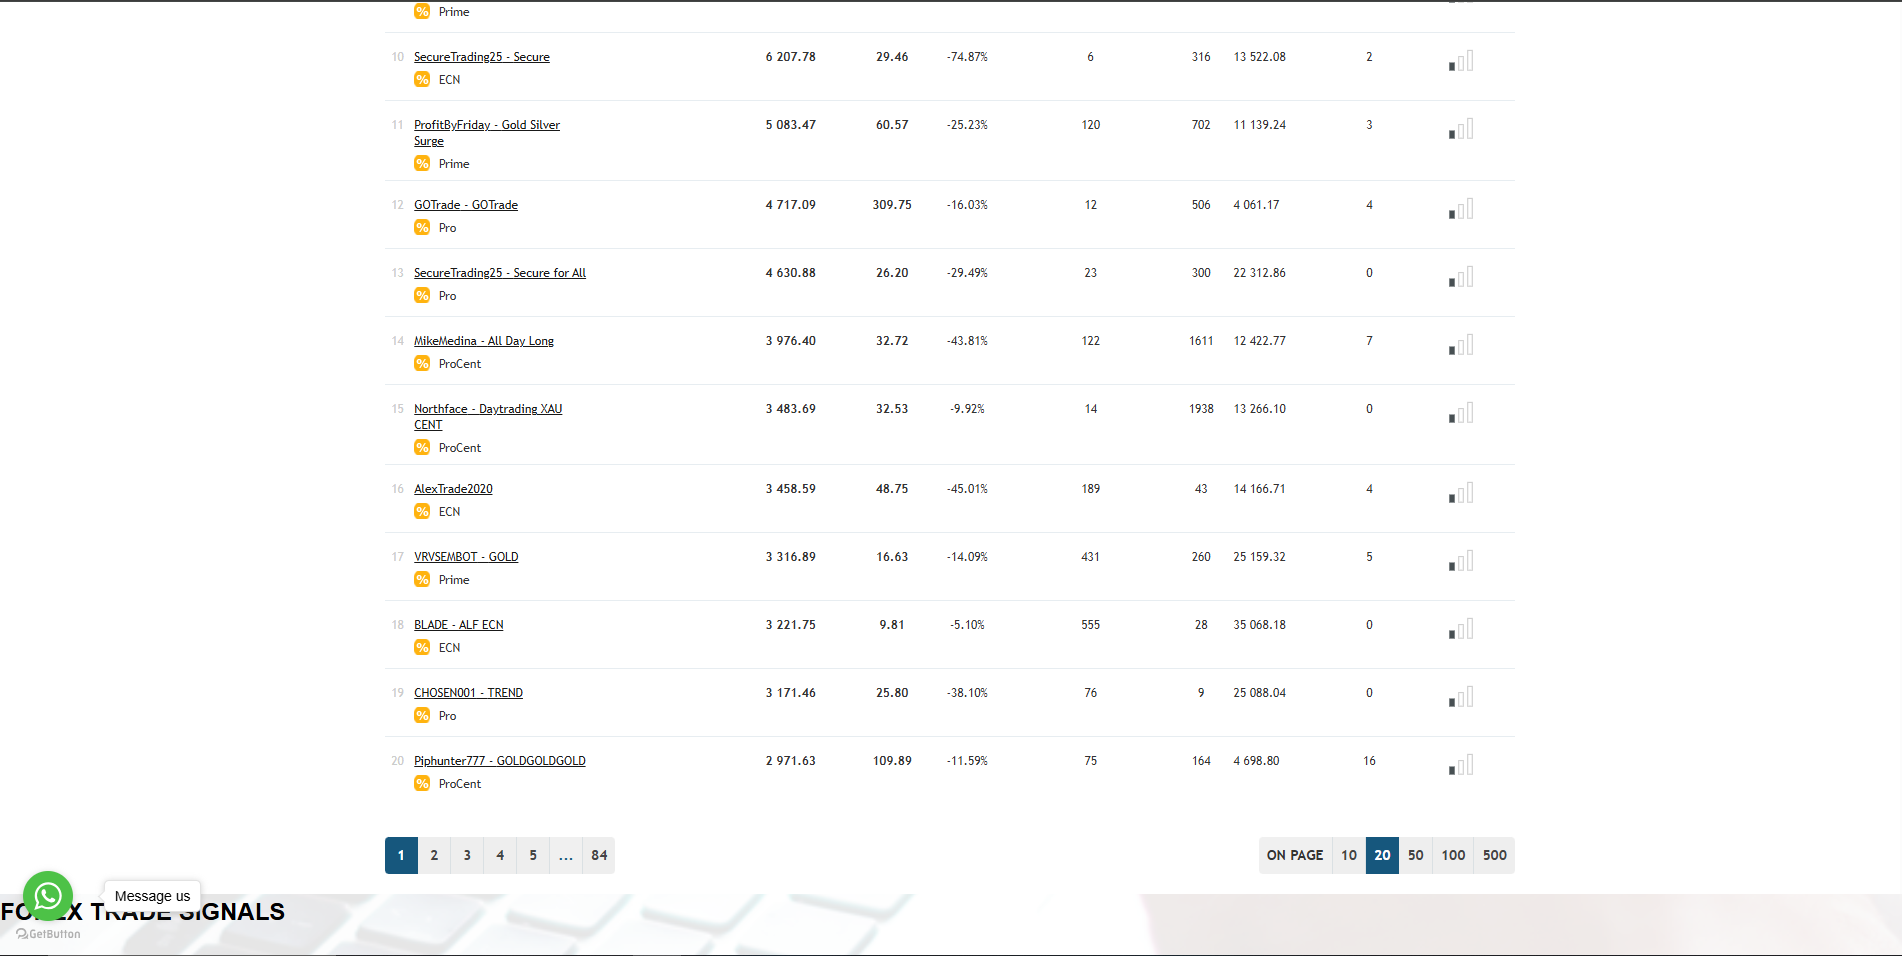
Task: Show 10 items per page
Action: (1349, 855)
